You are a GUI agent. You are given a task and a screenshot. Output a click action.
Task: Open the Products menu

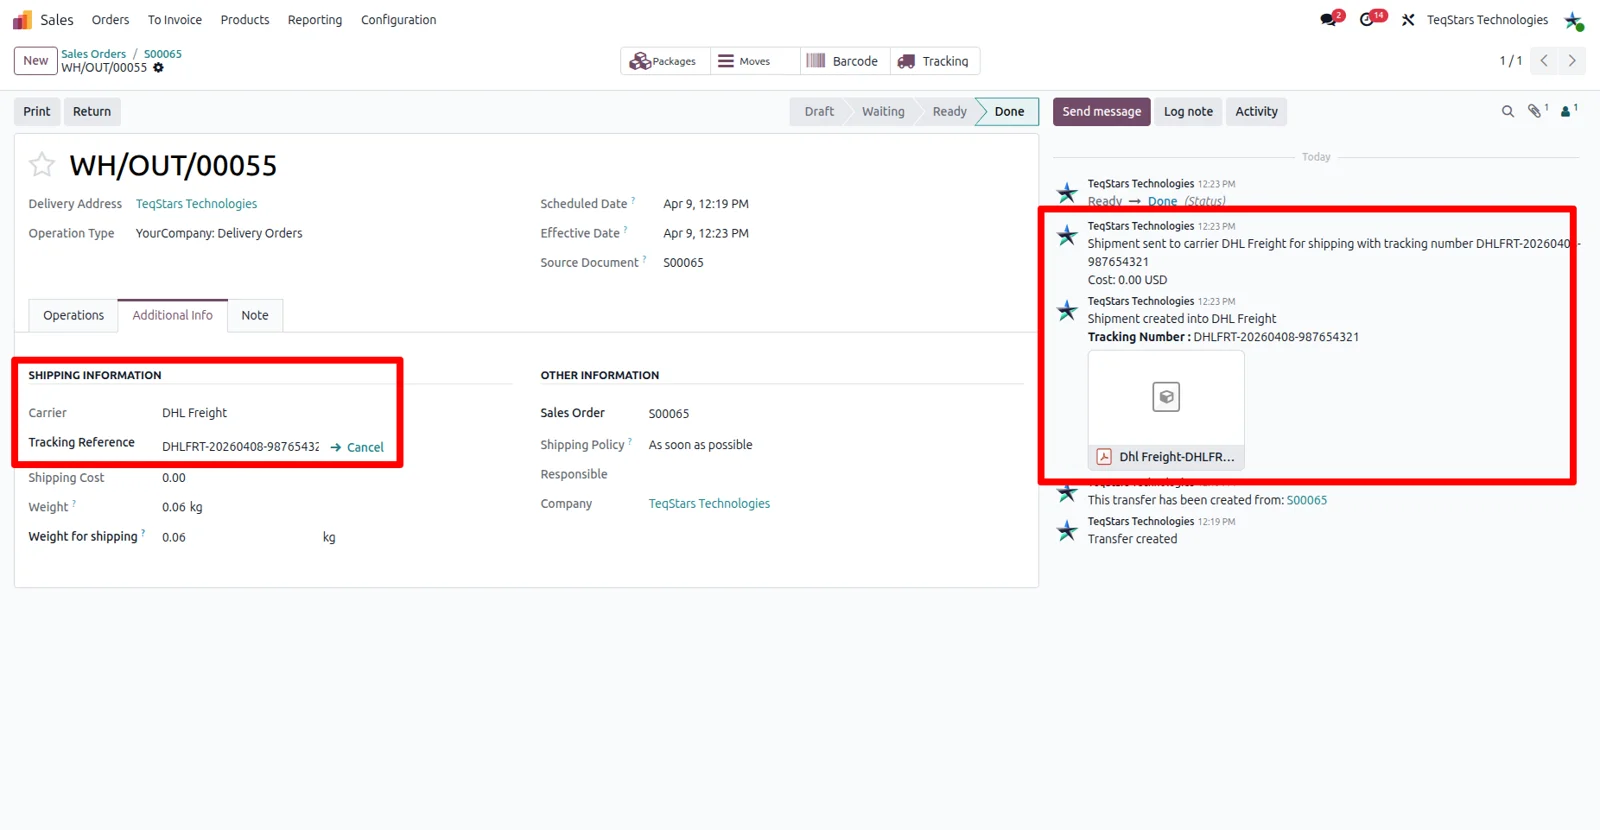(245, 20)
